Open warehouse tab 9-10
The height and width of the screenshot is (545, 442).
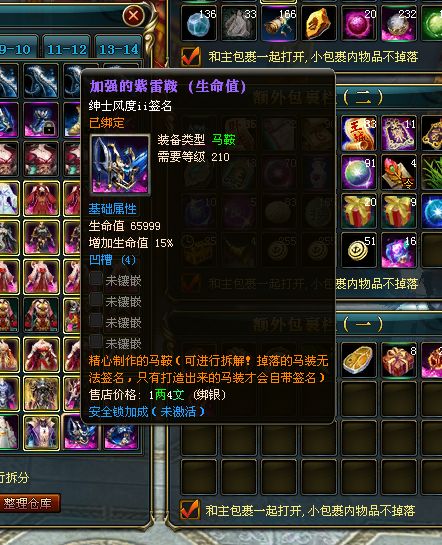(17, 49)
